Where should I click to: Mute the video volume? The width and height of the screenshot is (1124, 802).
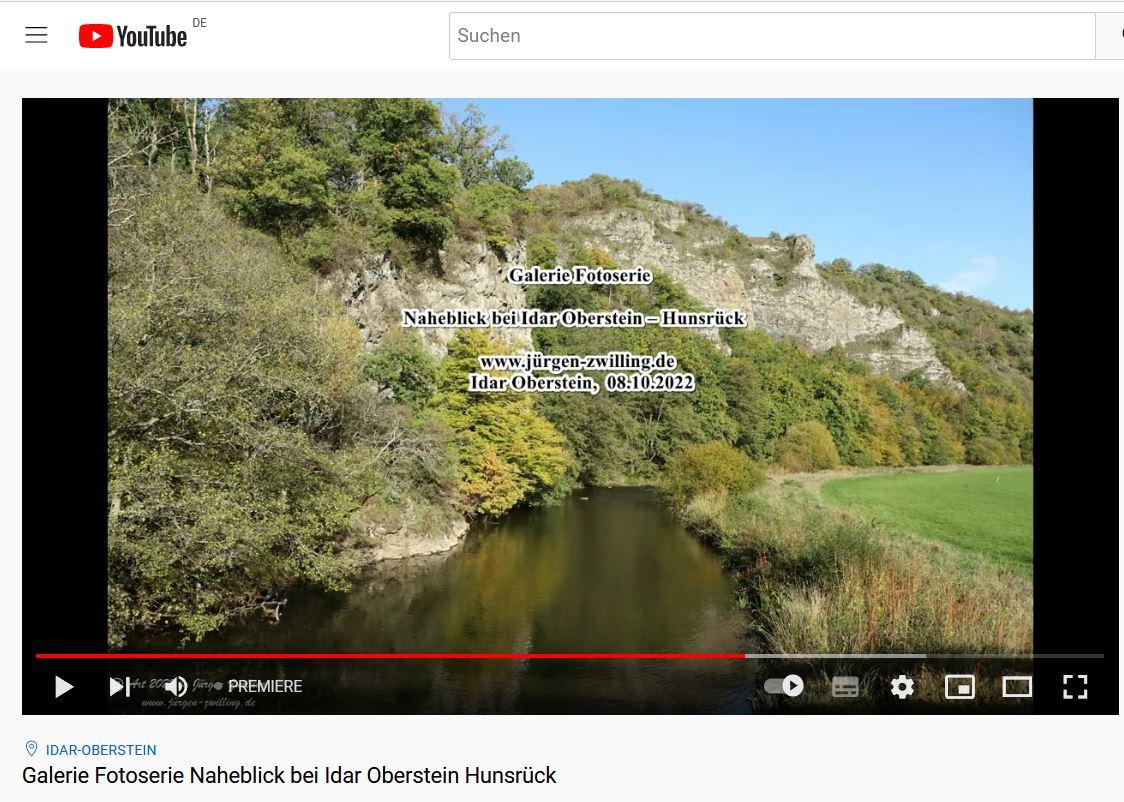(176, 687)
